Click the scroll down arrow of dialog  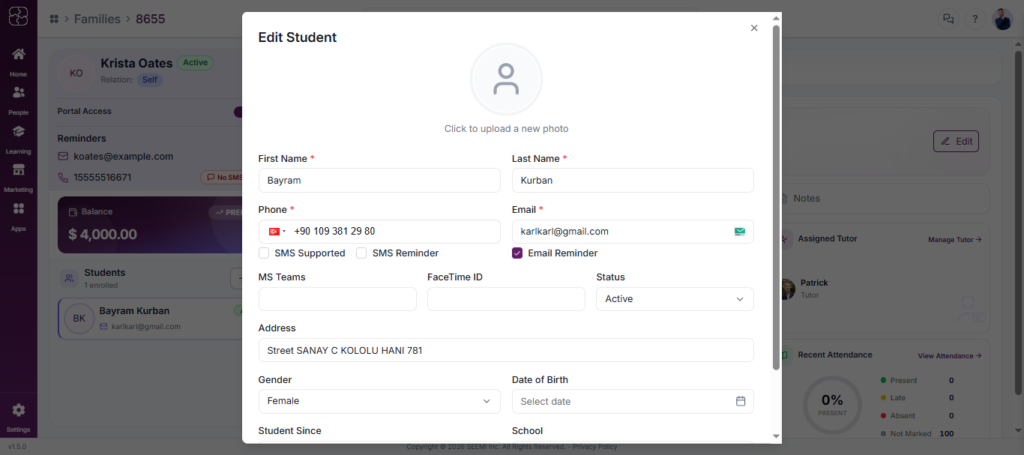776,436
